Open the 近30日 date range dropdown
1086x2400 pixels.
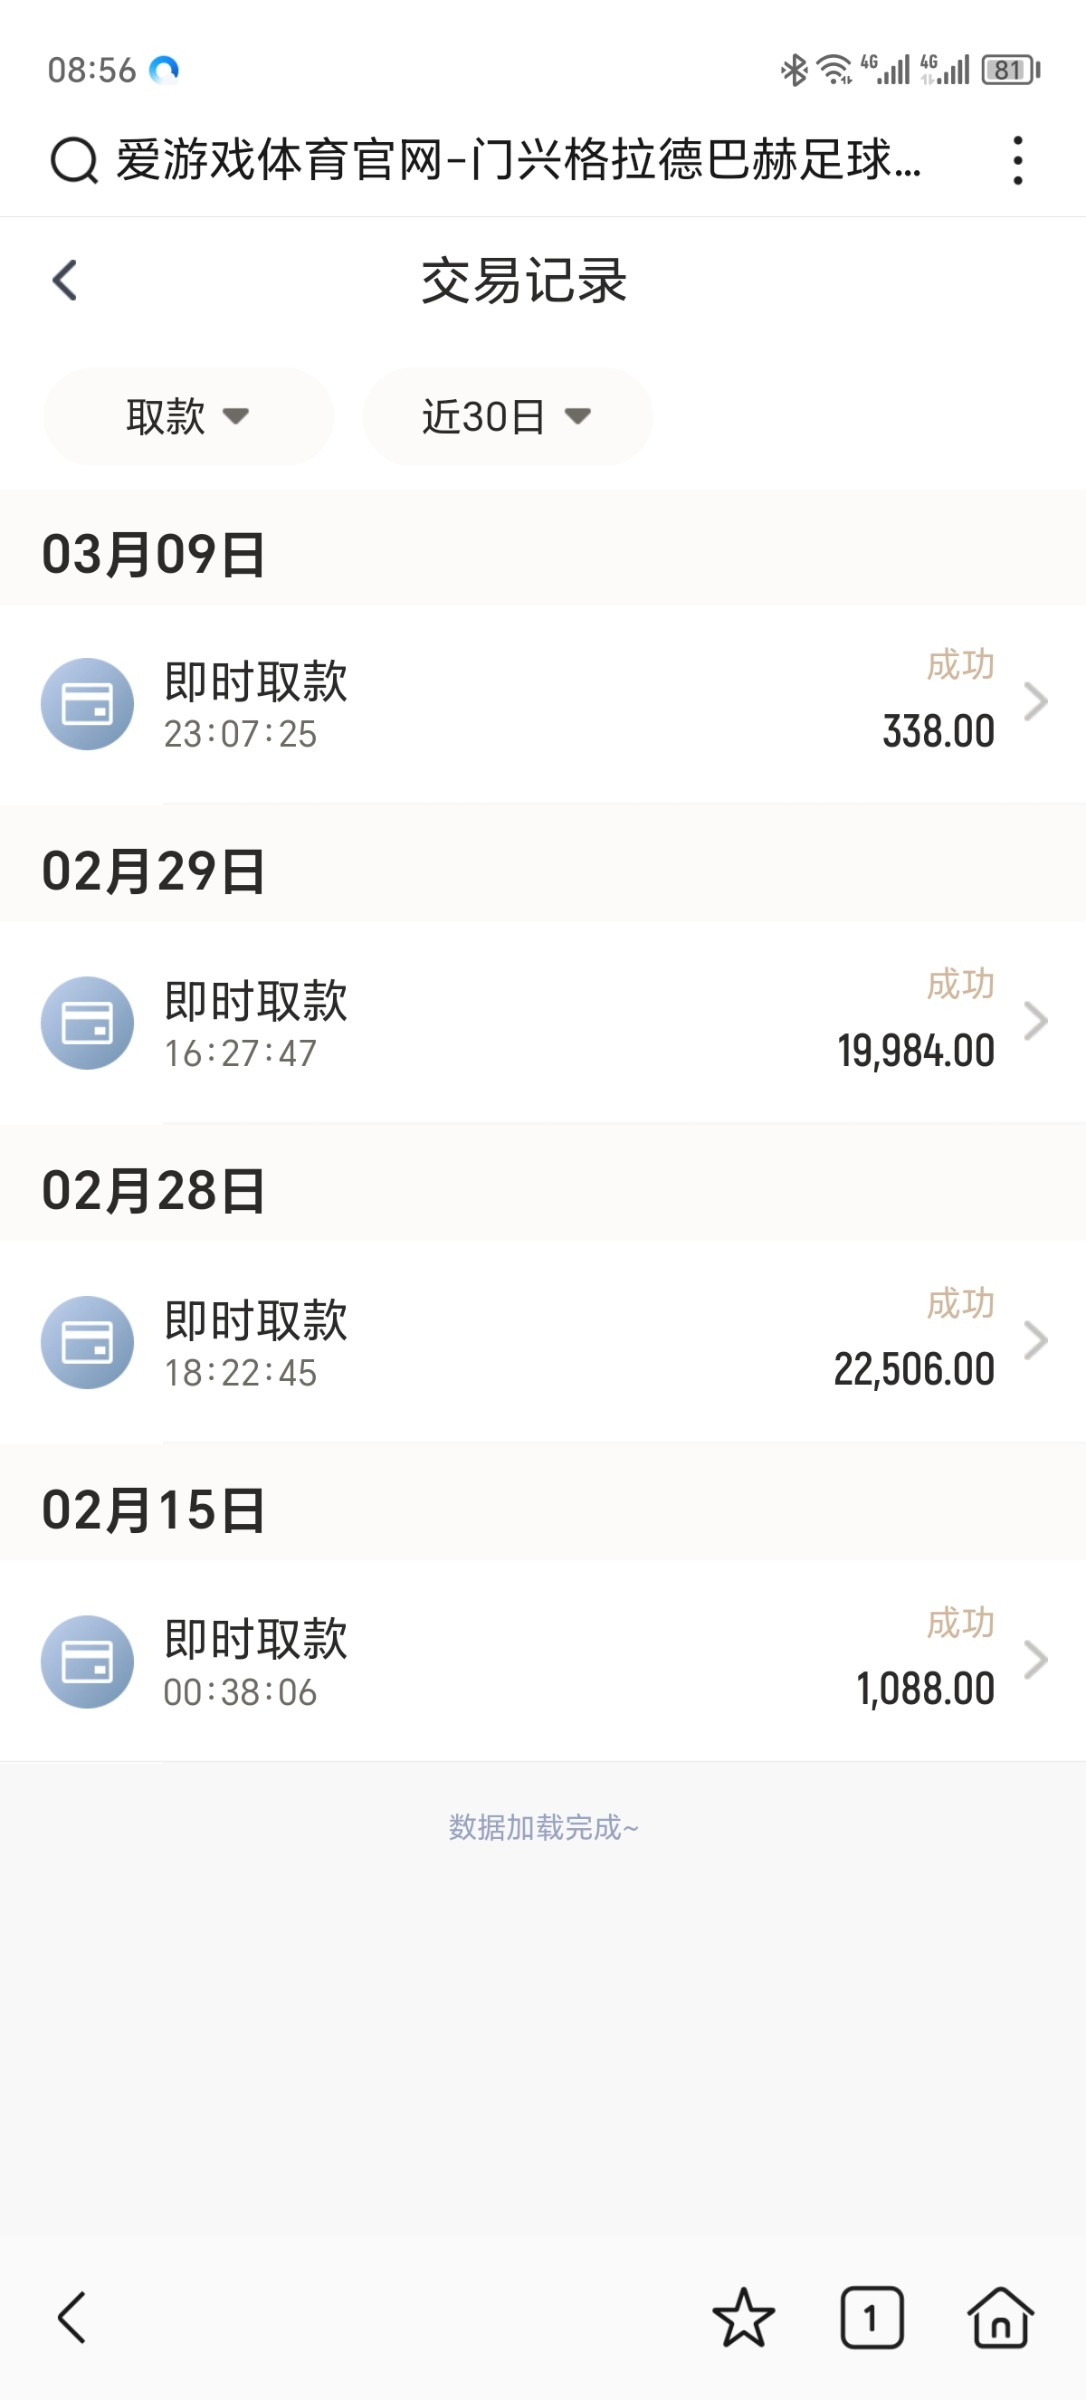pyautogui.click(x=507, y=416)
